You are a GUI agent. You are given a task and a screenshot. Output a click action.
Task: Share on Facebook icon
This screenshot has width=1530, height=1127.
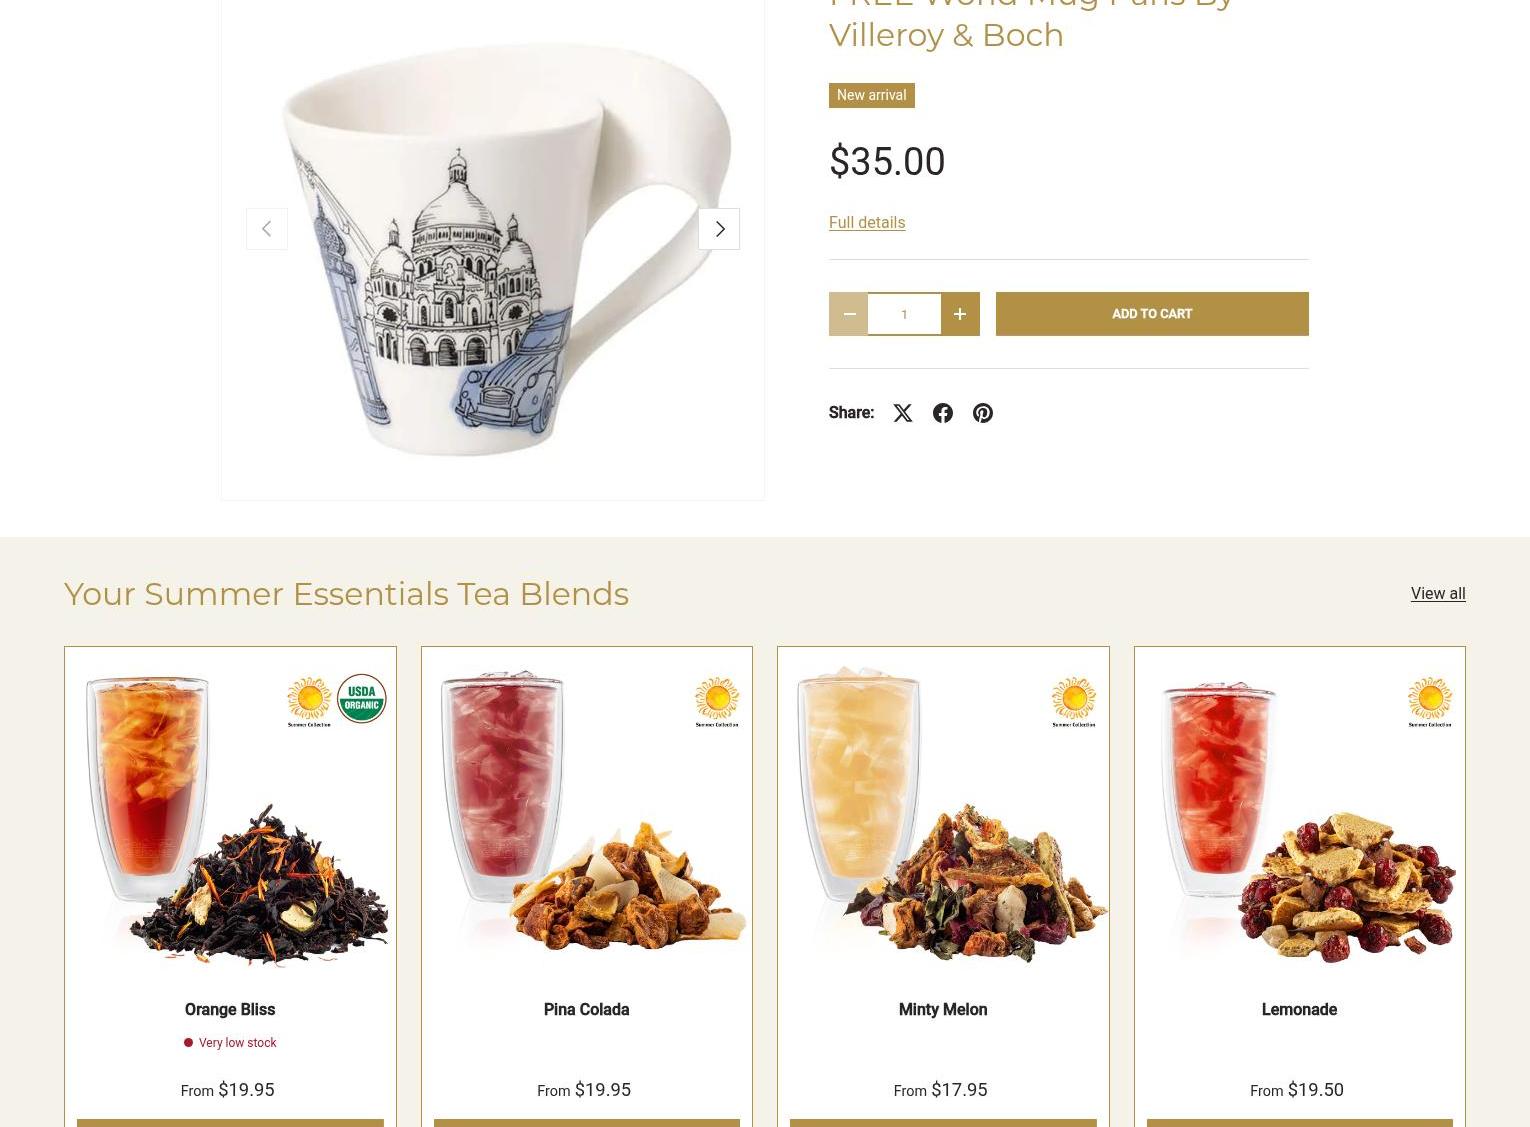pos(943,413)
